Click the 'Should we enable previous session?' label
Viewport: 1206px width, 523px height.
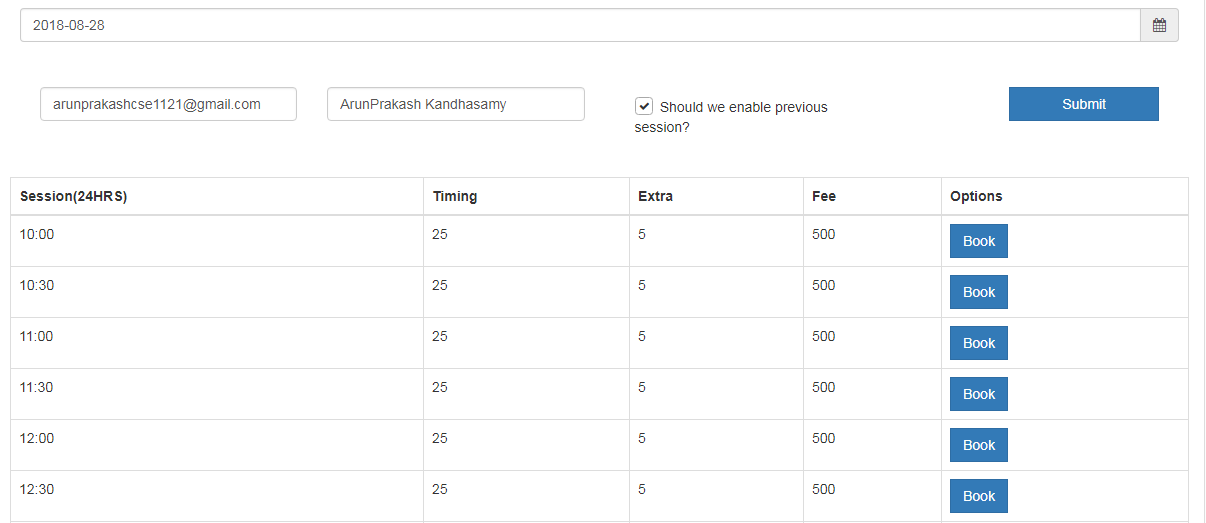point(742,107)
